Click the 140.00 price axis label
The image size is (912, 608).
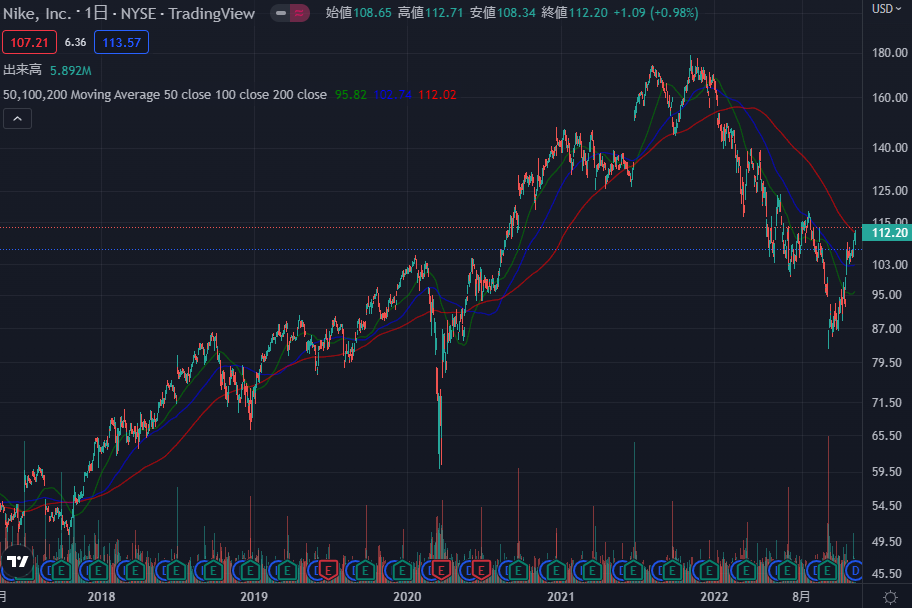889,148
